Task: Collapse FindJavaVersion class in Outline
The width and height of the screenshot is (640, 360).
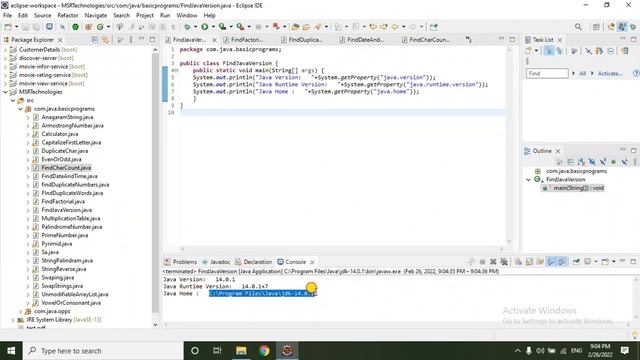Action: [x=529, y=180]
